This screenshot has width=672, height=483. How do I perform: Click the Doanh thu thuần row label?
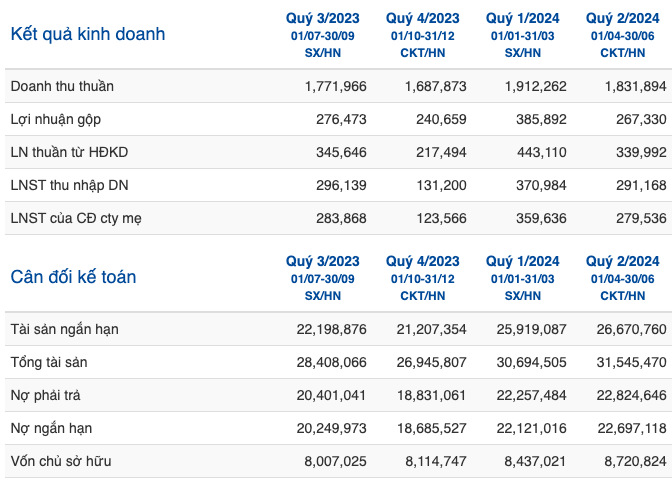[62, 86]
